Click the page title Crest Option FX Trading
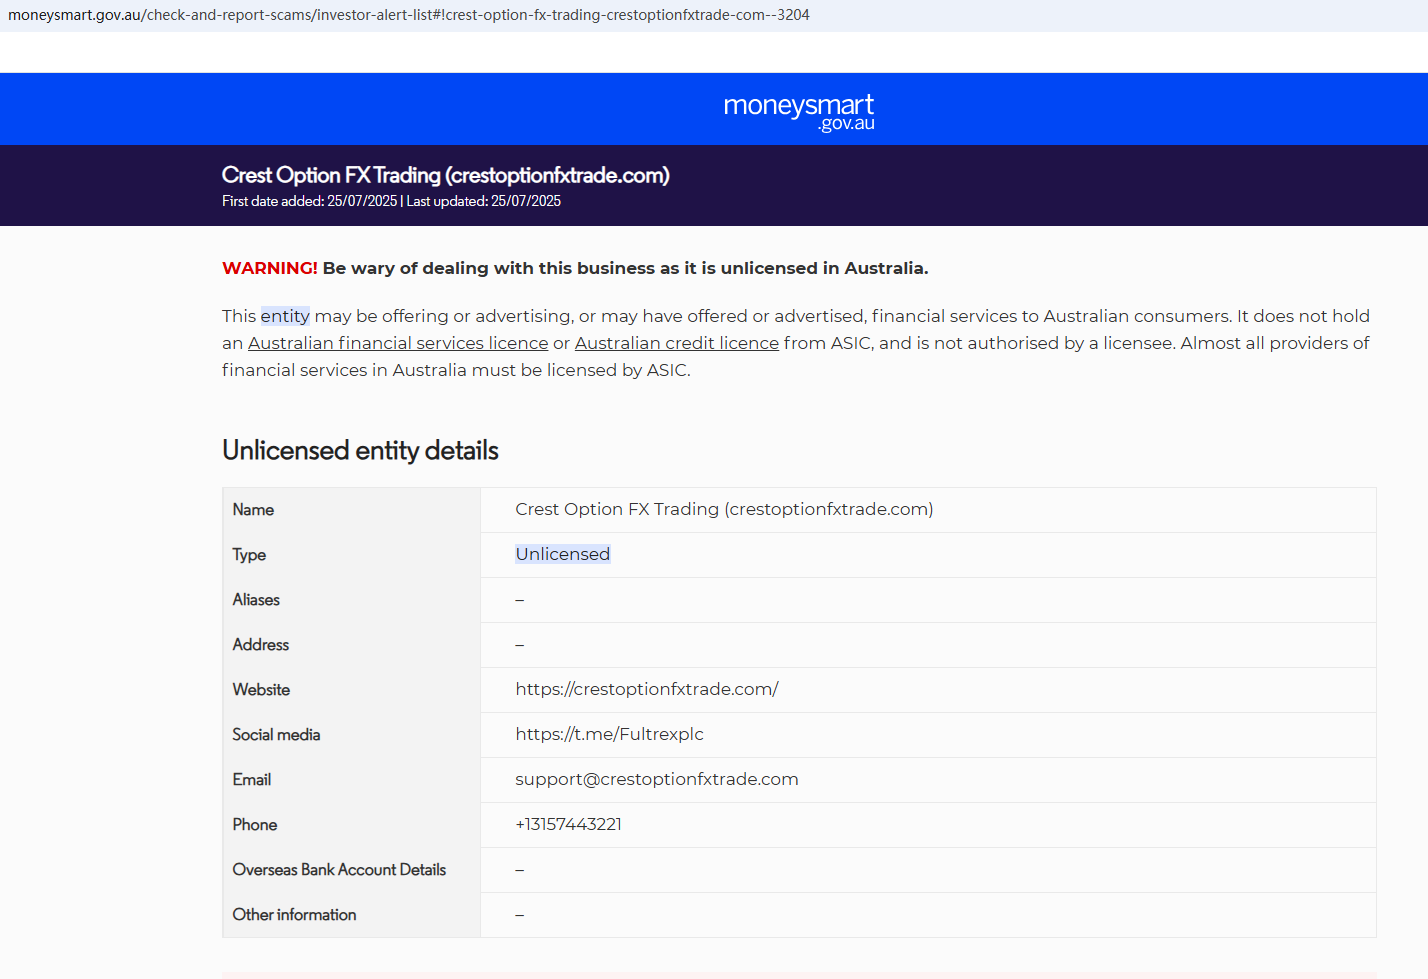Screen dimensions: 1428x979 click(x=446, y=175)
